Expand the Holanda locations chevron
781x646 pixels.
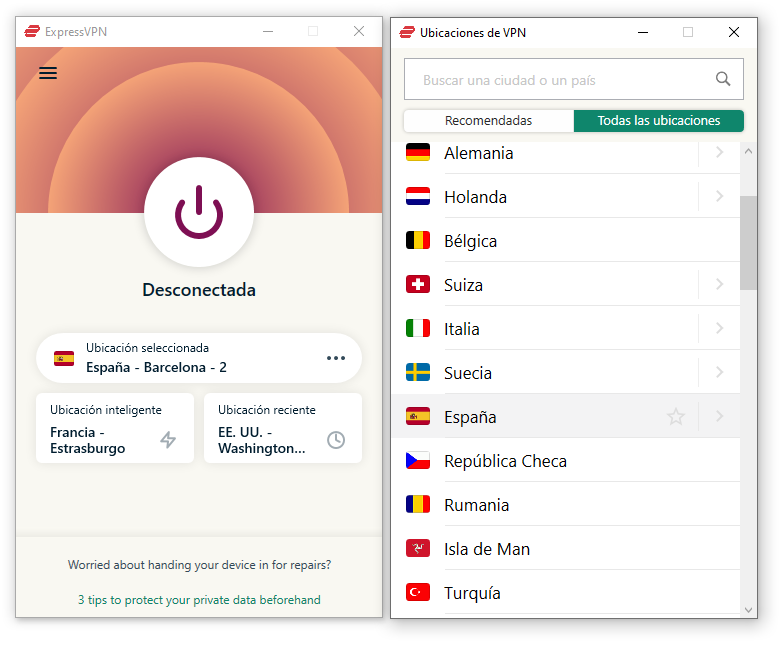pyautogui.click(x=719, y=196)
